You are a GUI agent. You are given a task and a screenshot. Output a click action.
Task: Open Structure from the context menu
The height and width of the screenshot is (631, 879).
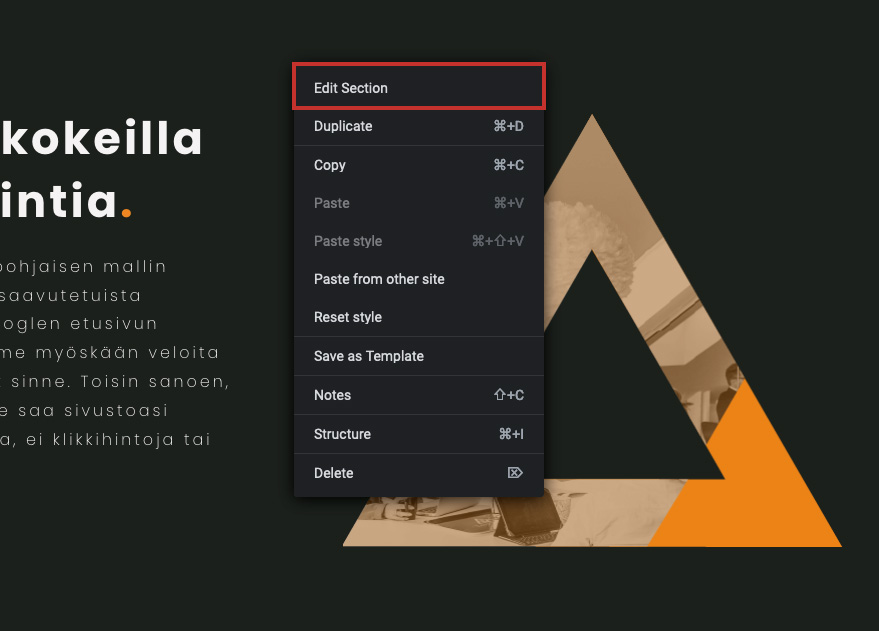click(419, 434)
